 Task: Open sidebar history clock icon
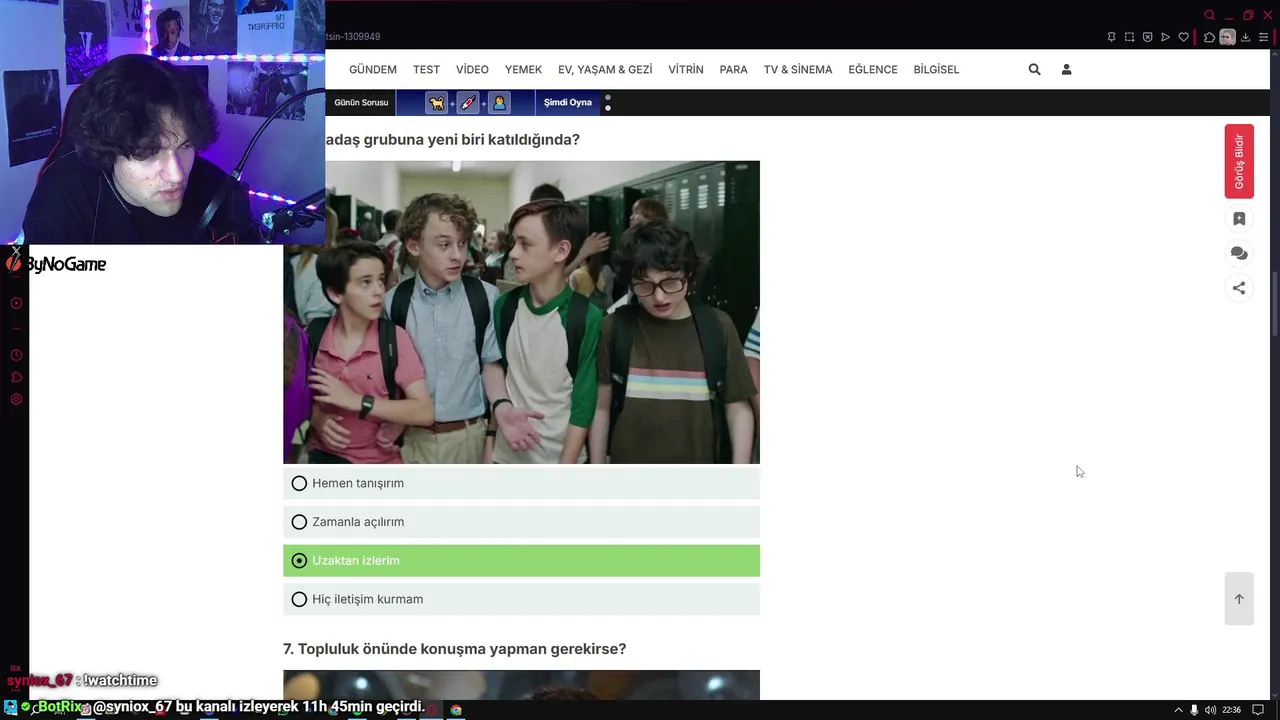click(x=16, y=355)
